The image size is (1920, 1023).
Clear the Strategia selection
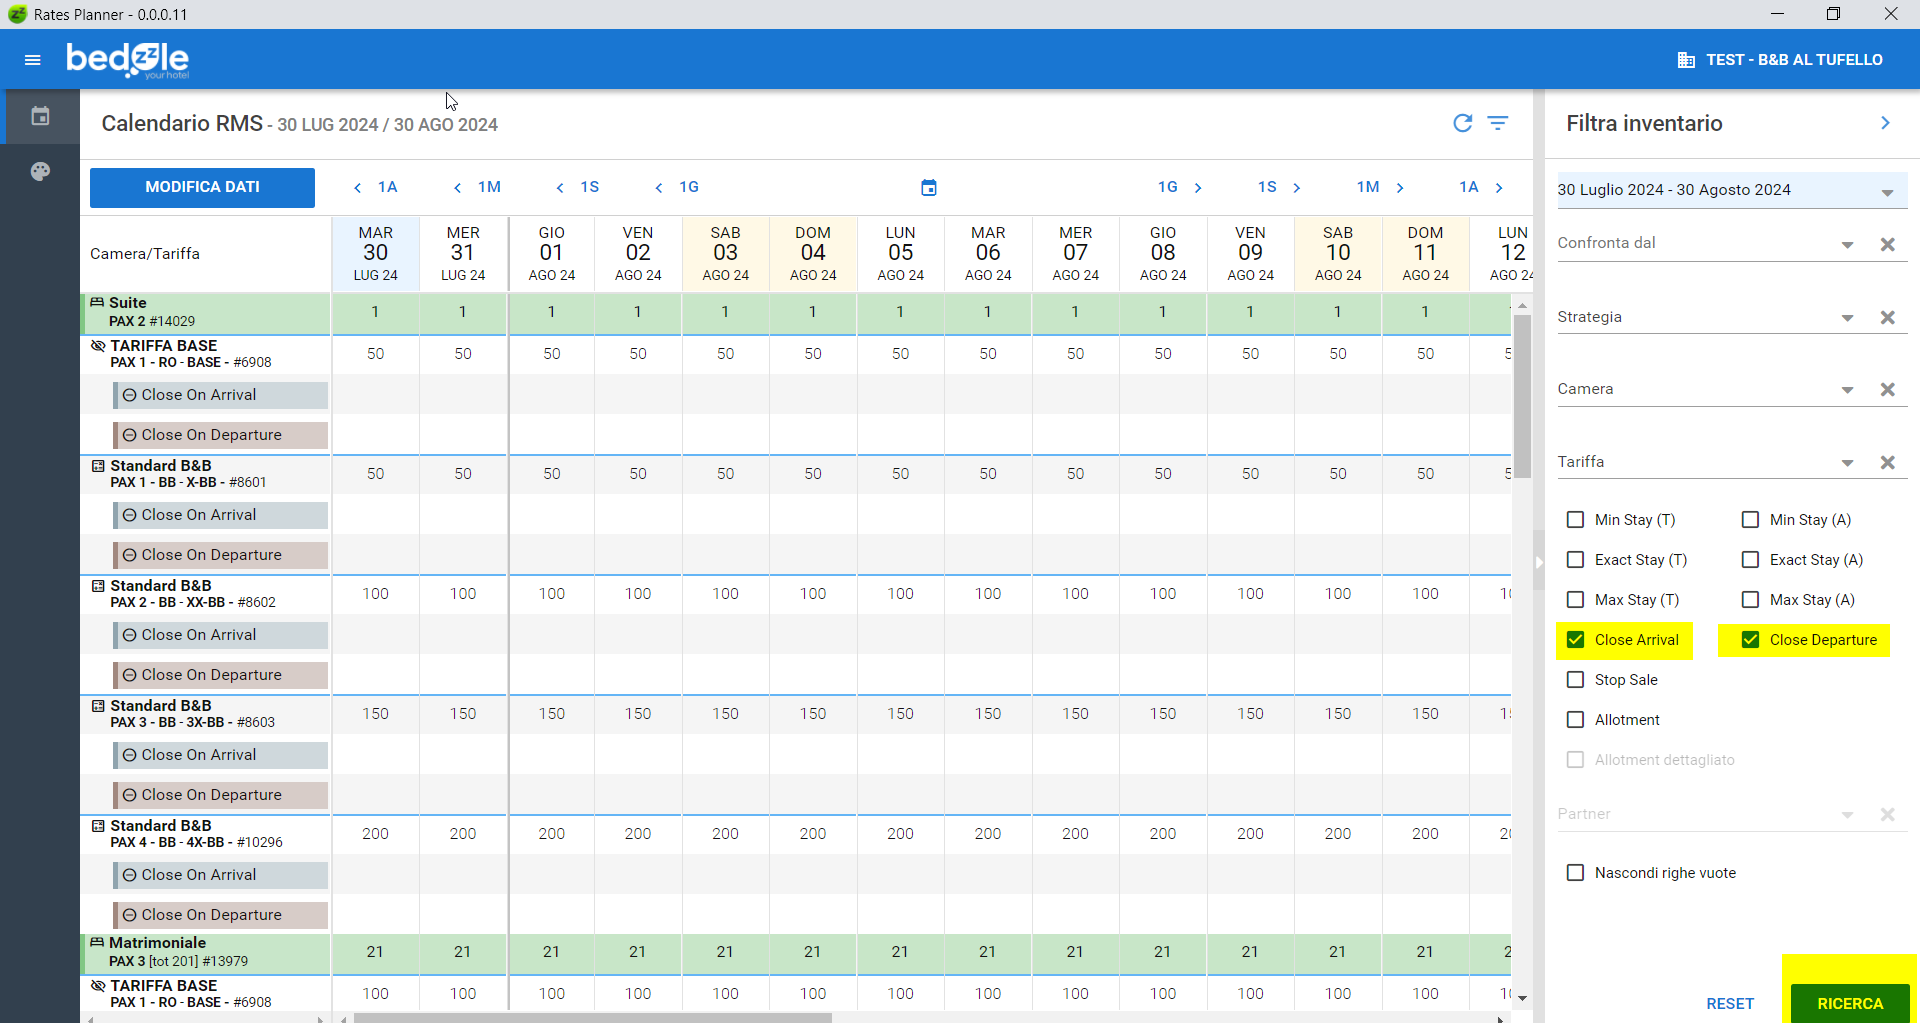(x=1888, y=317)
